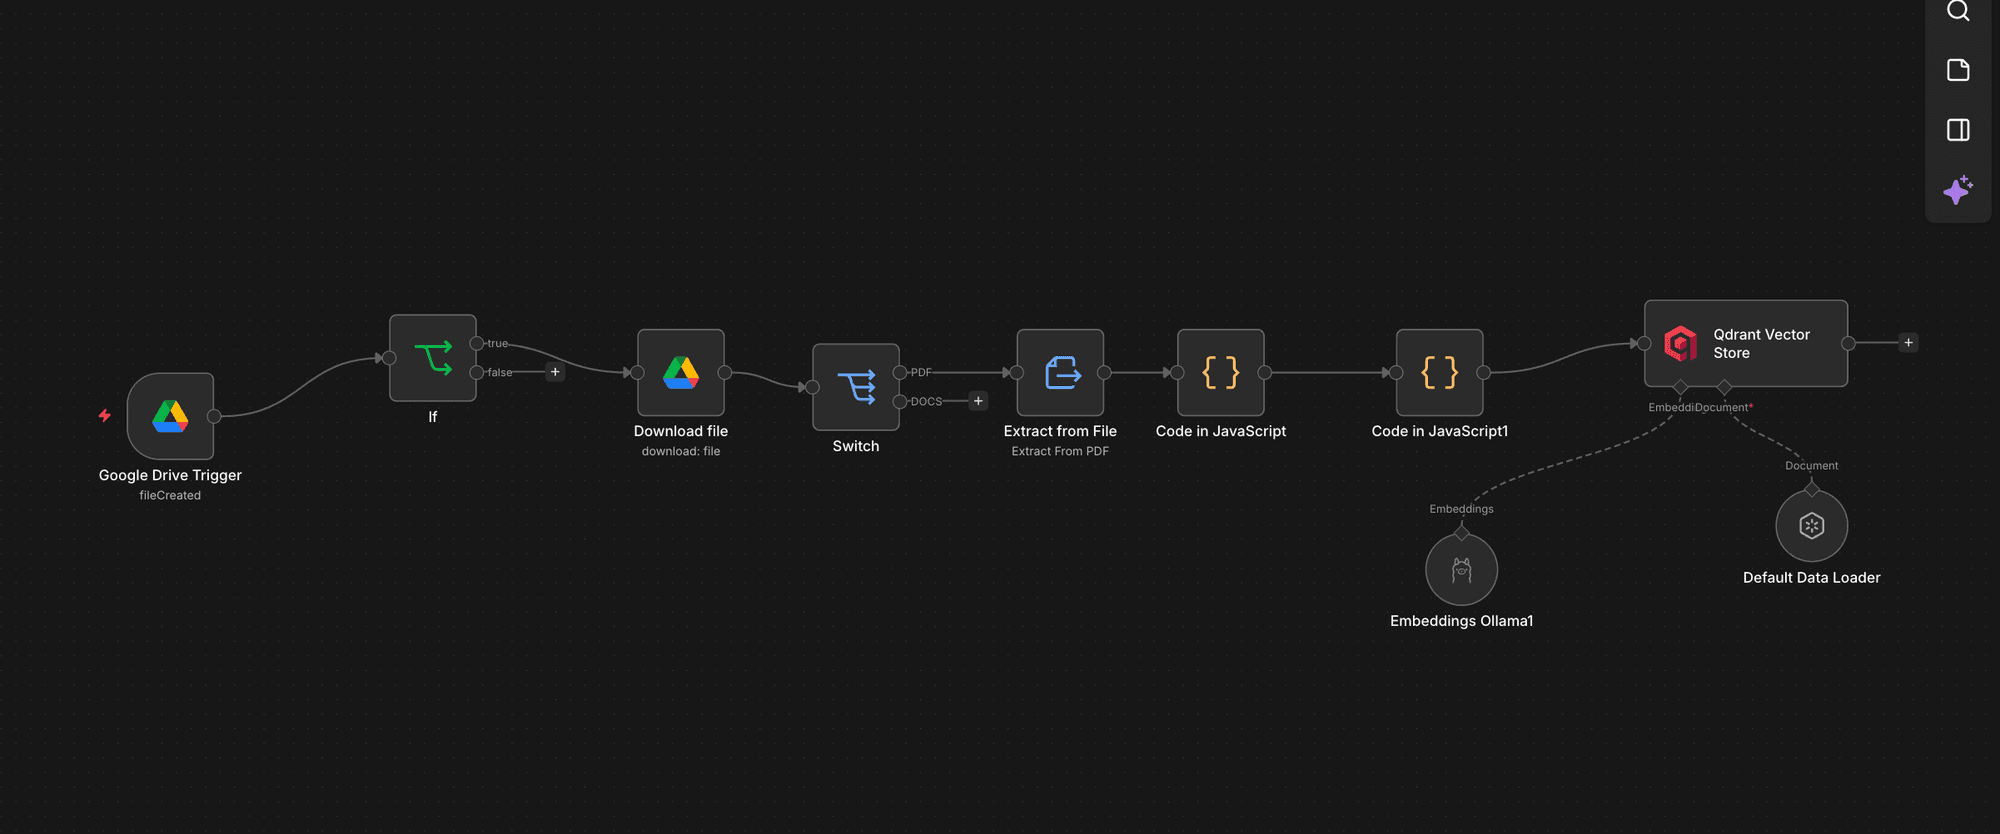
Task: Select the Google Drive Trigger node
Action: pos(170,416)
